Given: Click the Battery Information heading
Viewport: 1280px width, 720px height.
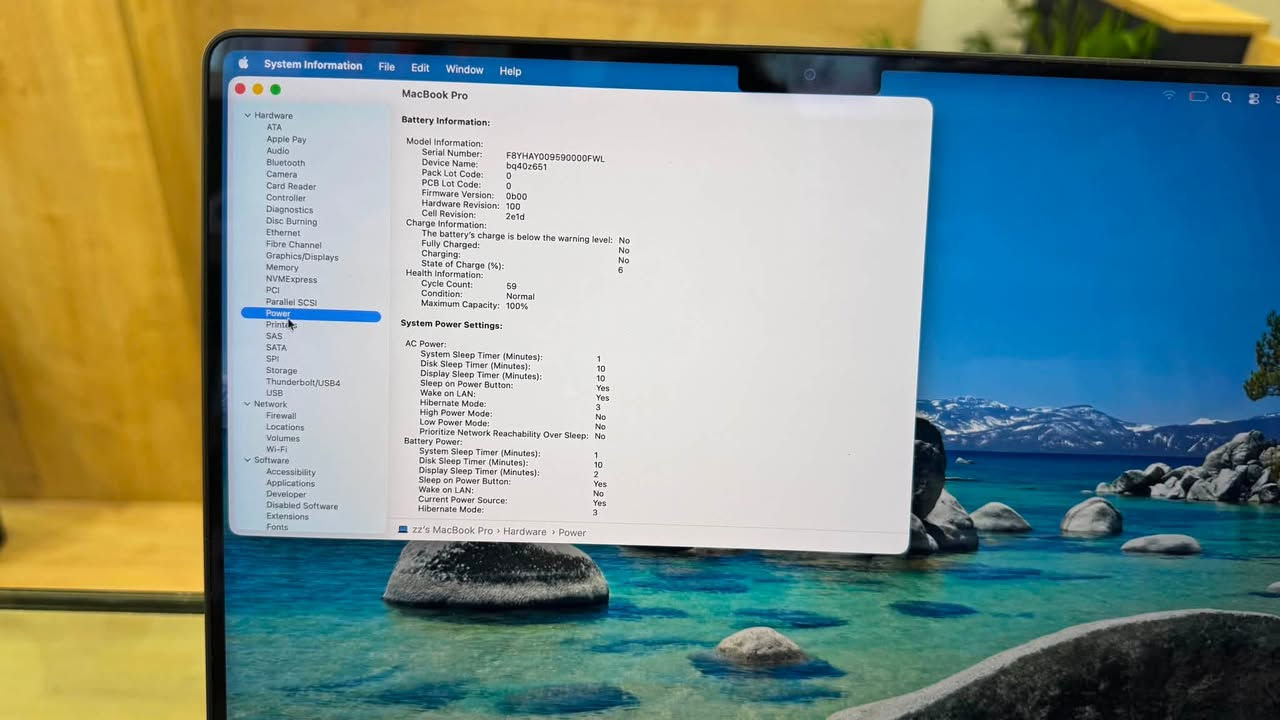Looking at the screenshot, I should 446,121.
